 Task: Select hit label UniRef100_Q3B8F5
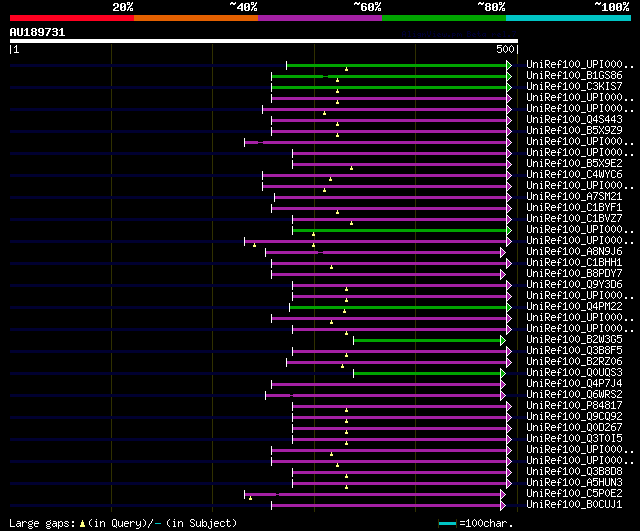[x=574, y=351]
